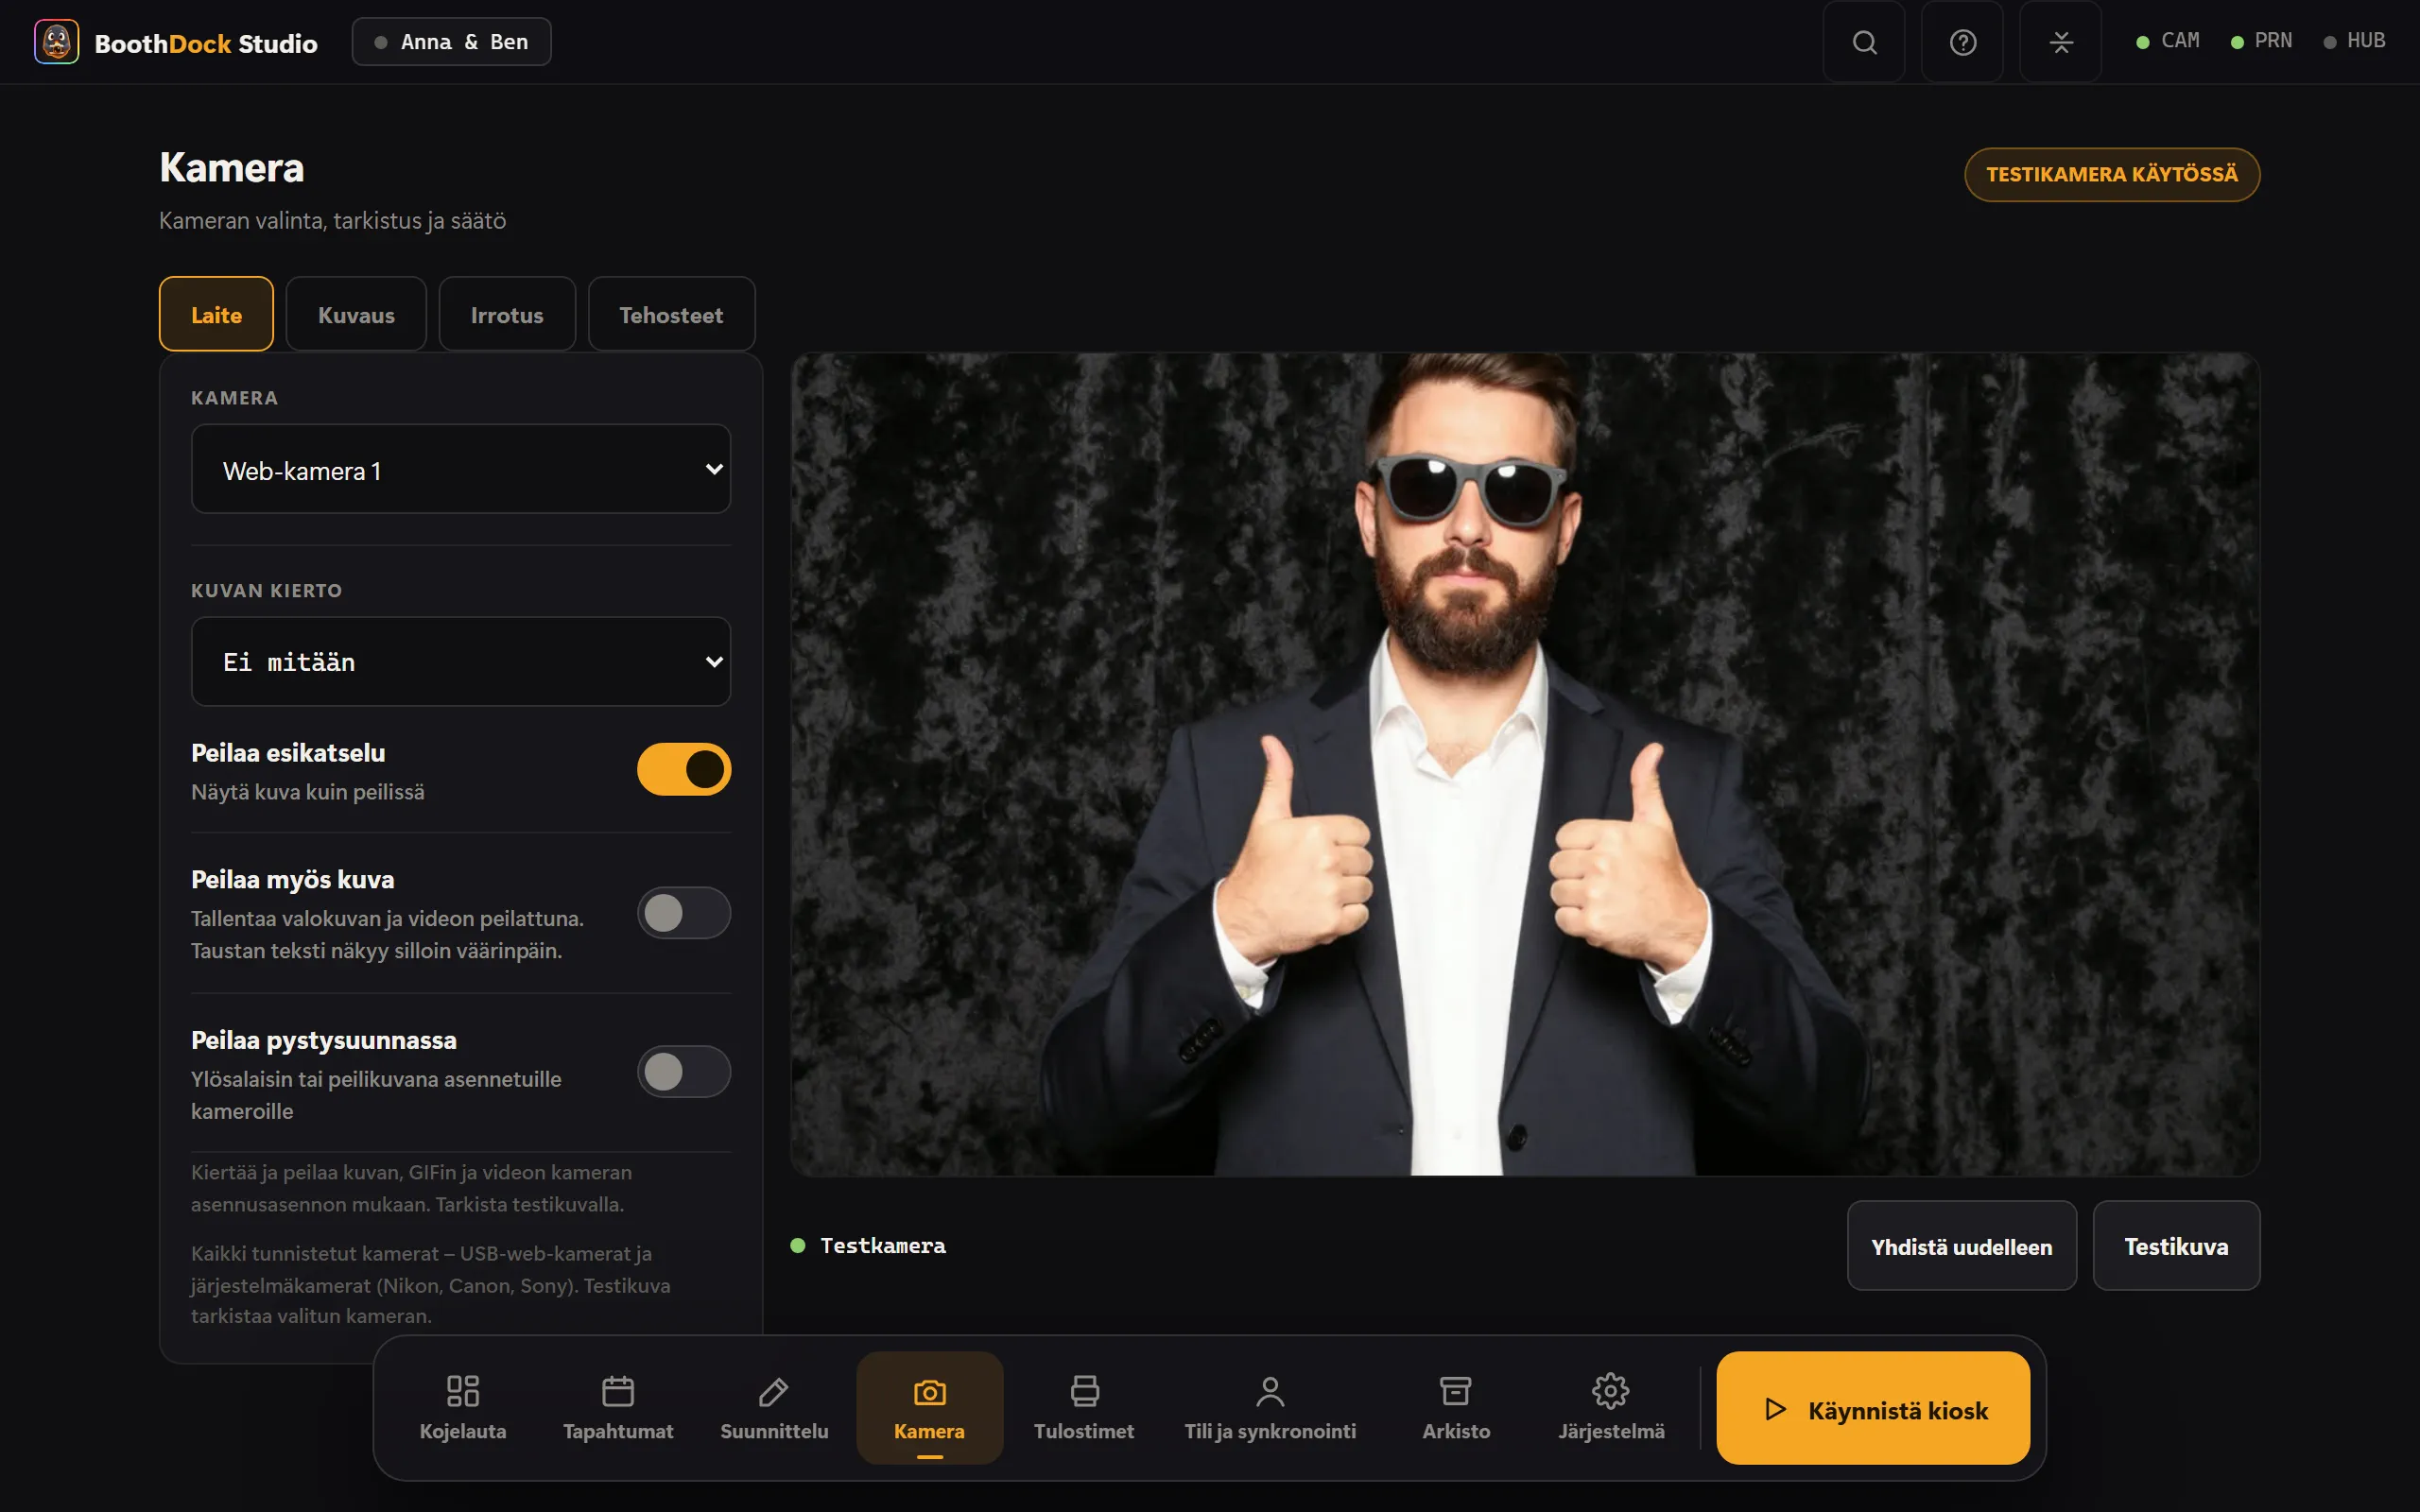
Task: Click the help question mark icon
Action: click(x=1962, y=42)
